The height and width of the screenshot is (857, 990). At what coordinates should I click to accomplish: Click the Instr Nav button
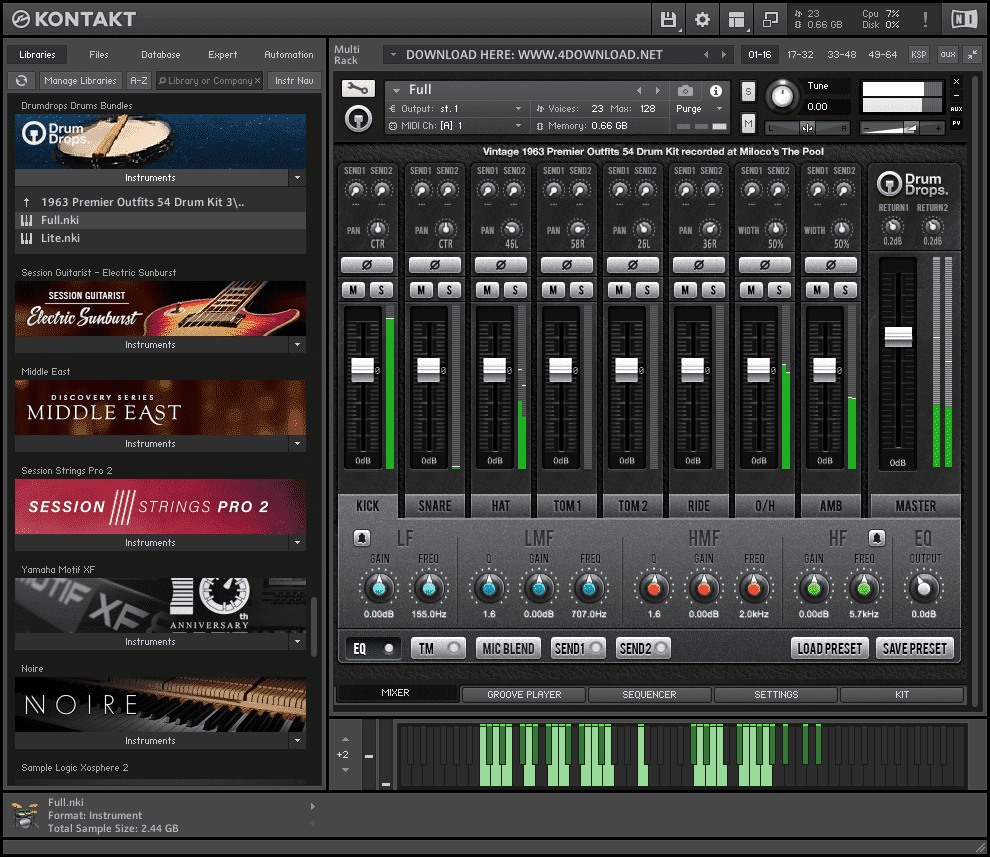click(x=294, y=81)
